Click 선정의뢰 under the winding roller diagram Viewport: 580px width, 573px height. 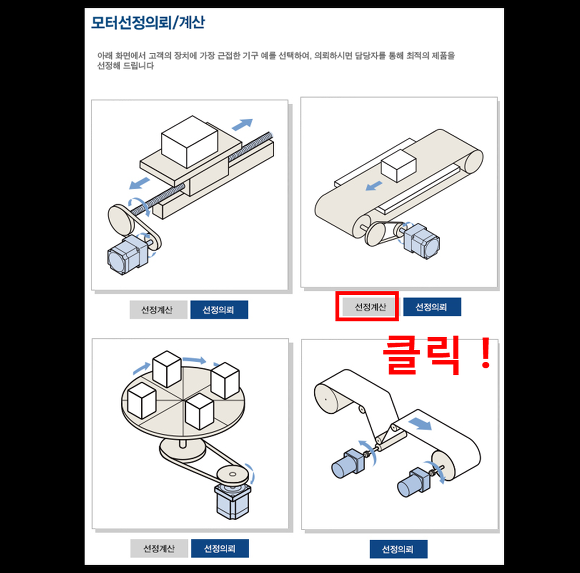pos(398,549)
